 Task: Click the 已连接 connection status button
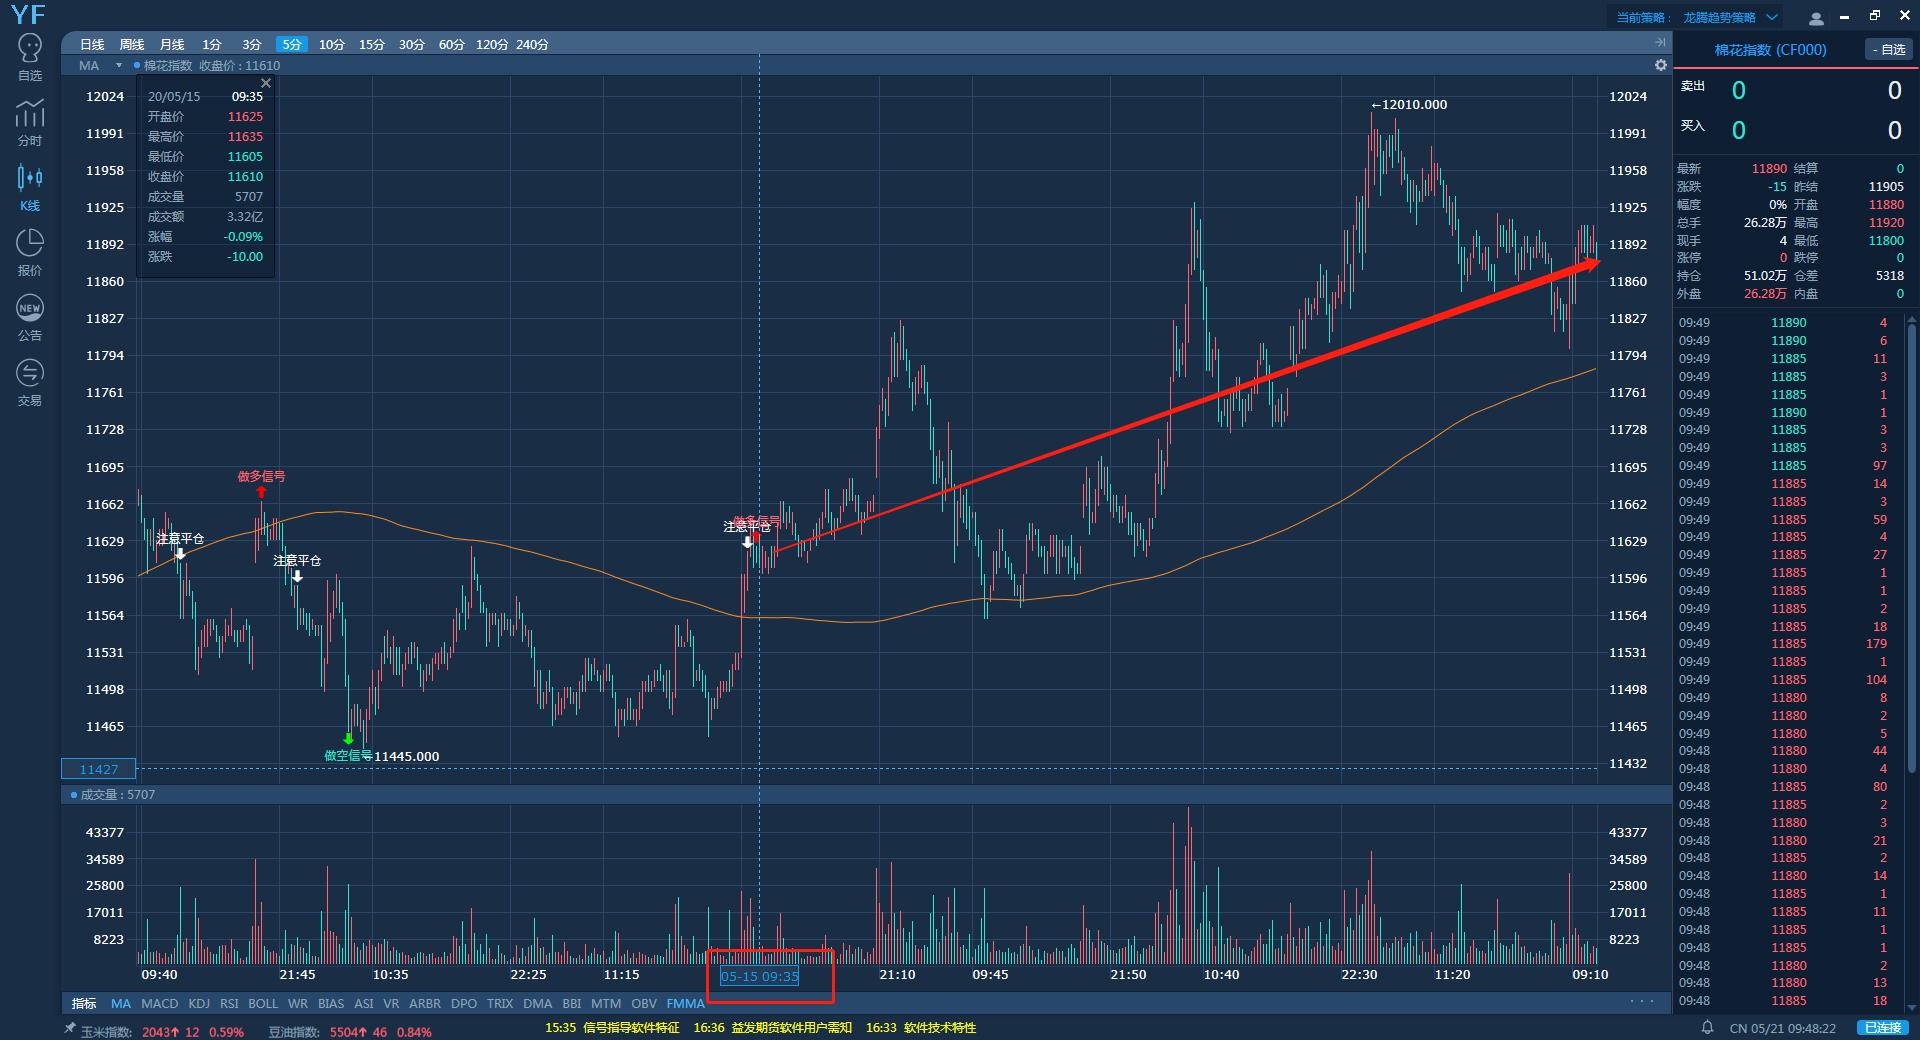tap(1882, 1027)
